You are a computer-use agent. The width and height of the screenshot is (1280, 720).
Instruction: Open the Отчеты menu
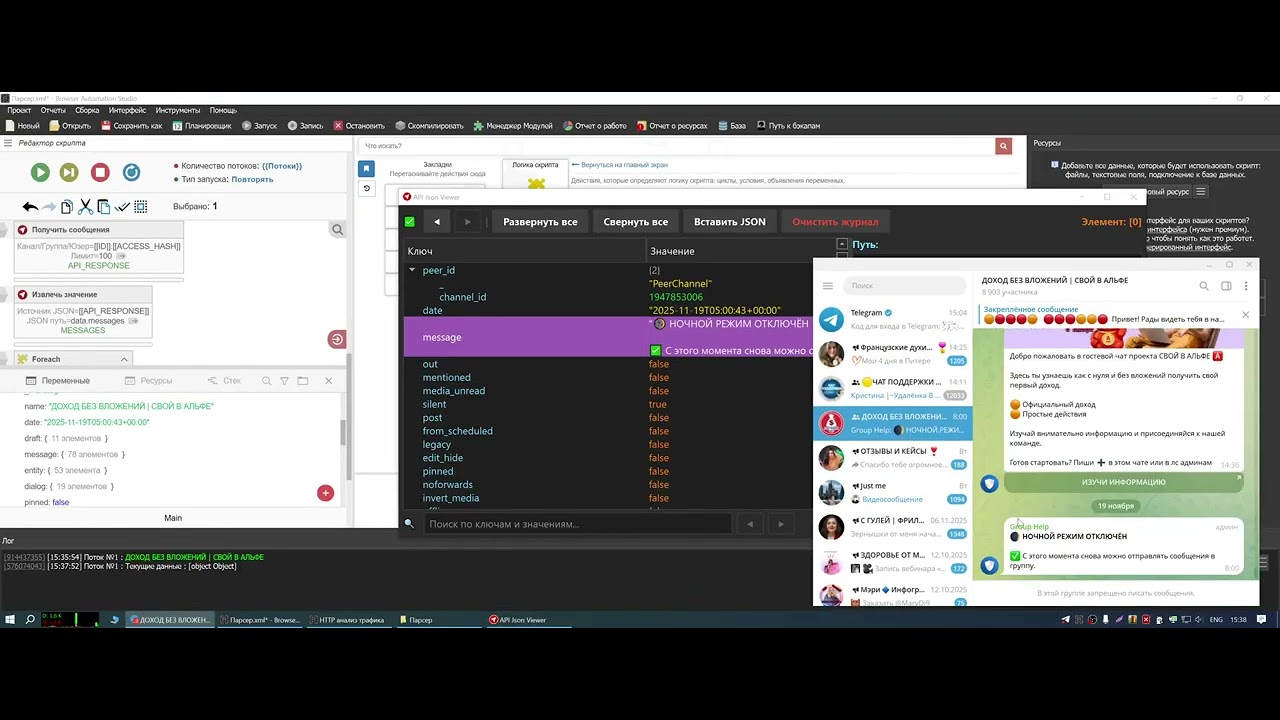[x=53, y=110]
